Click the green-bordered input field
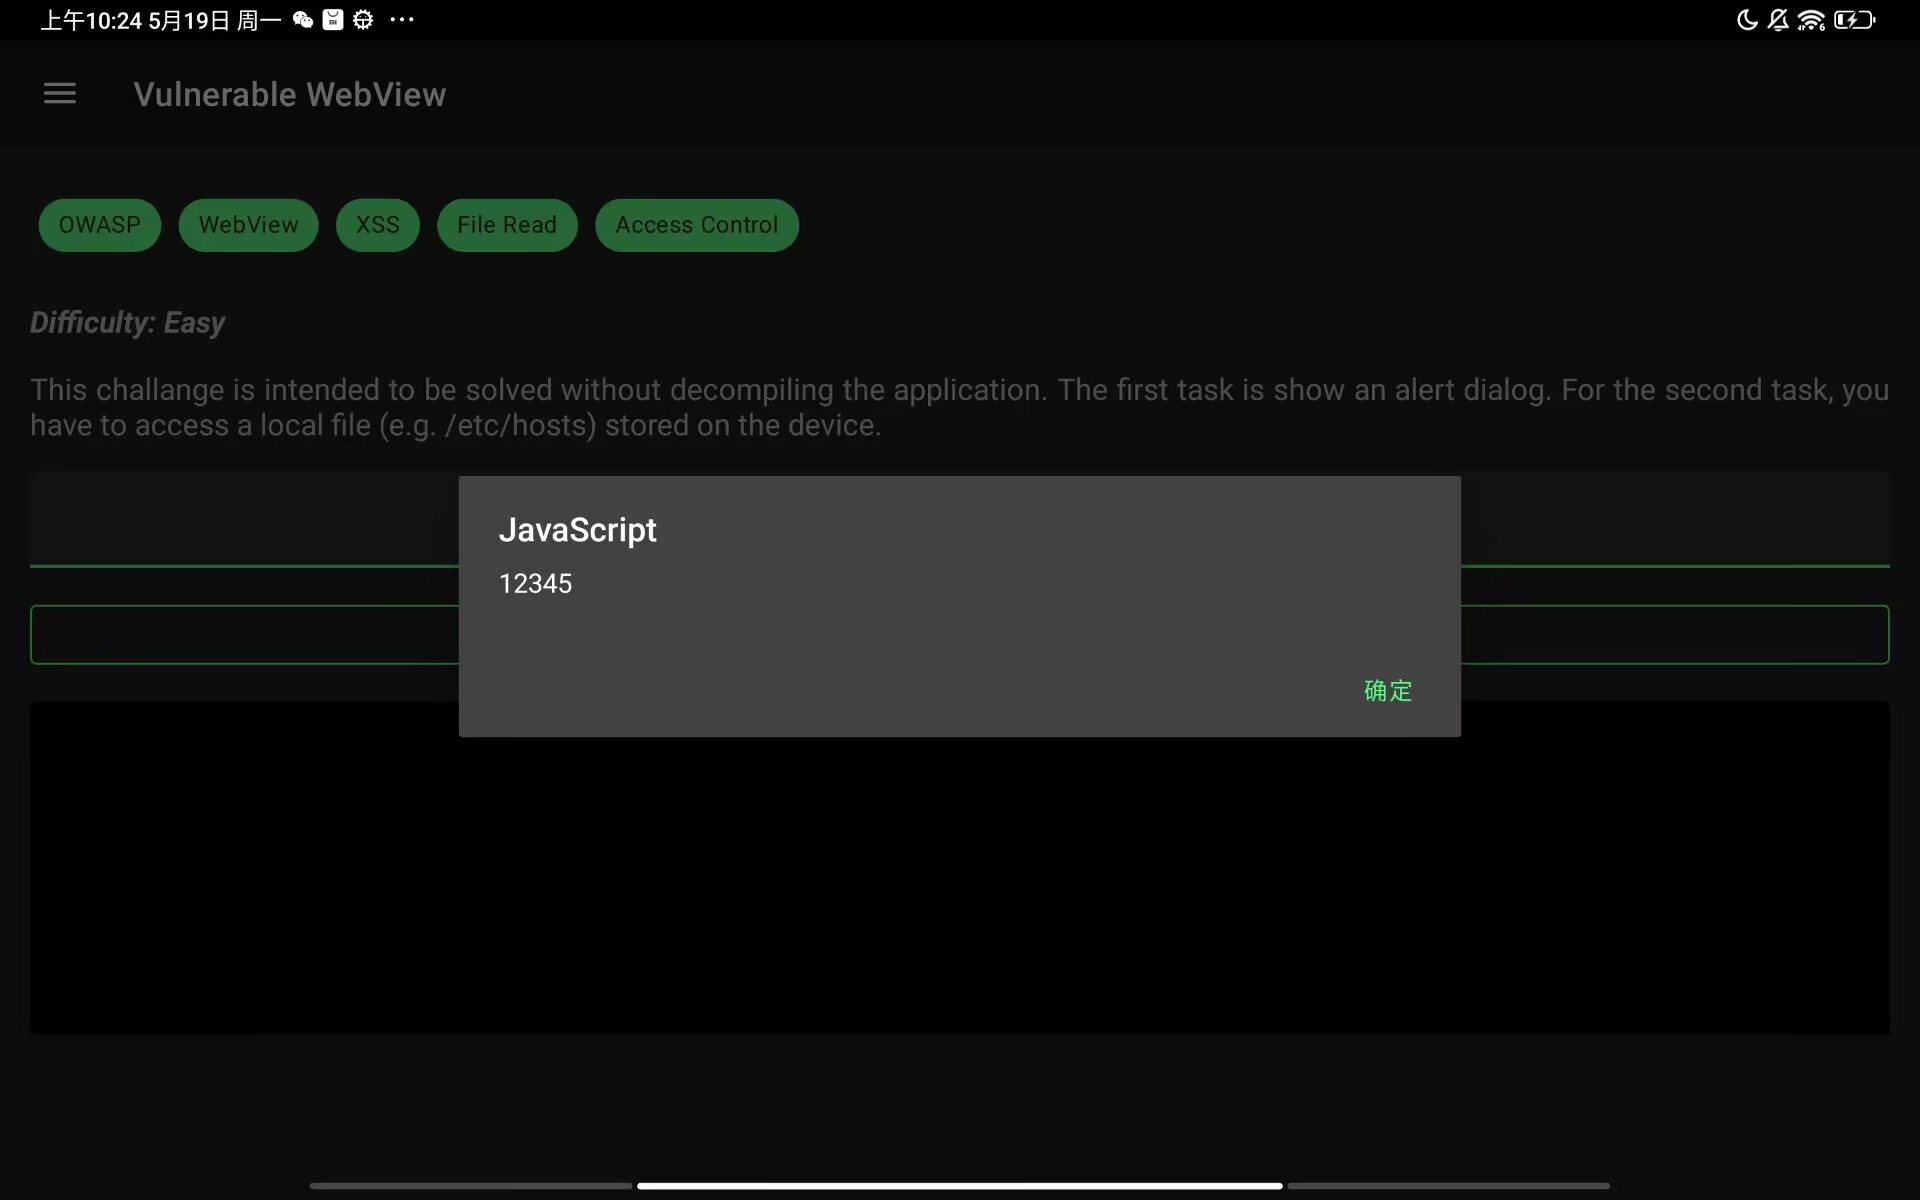The height and width of the screenshot is (1200, 1920). [x=245, y=635]
